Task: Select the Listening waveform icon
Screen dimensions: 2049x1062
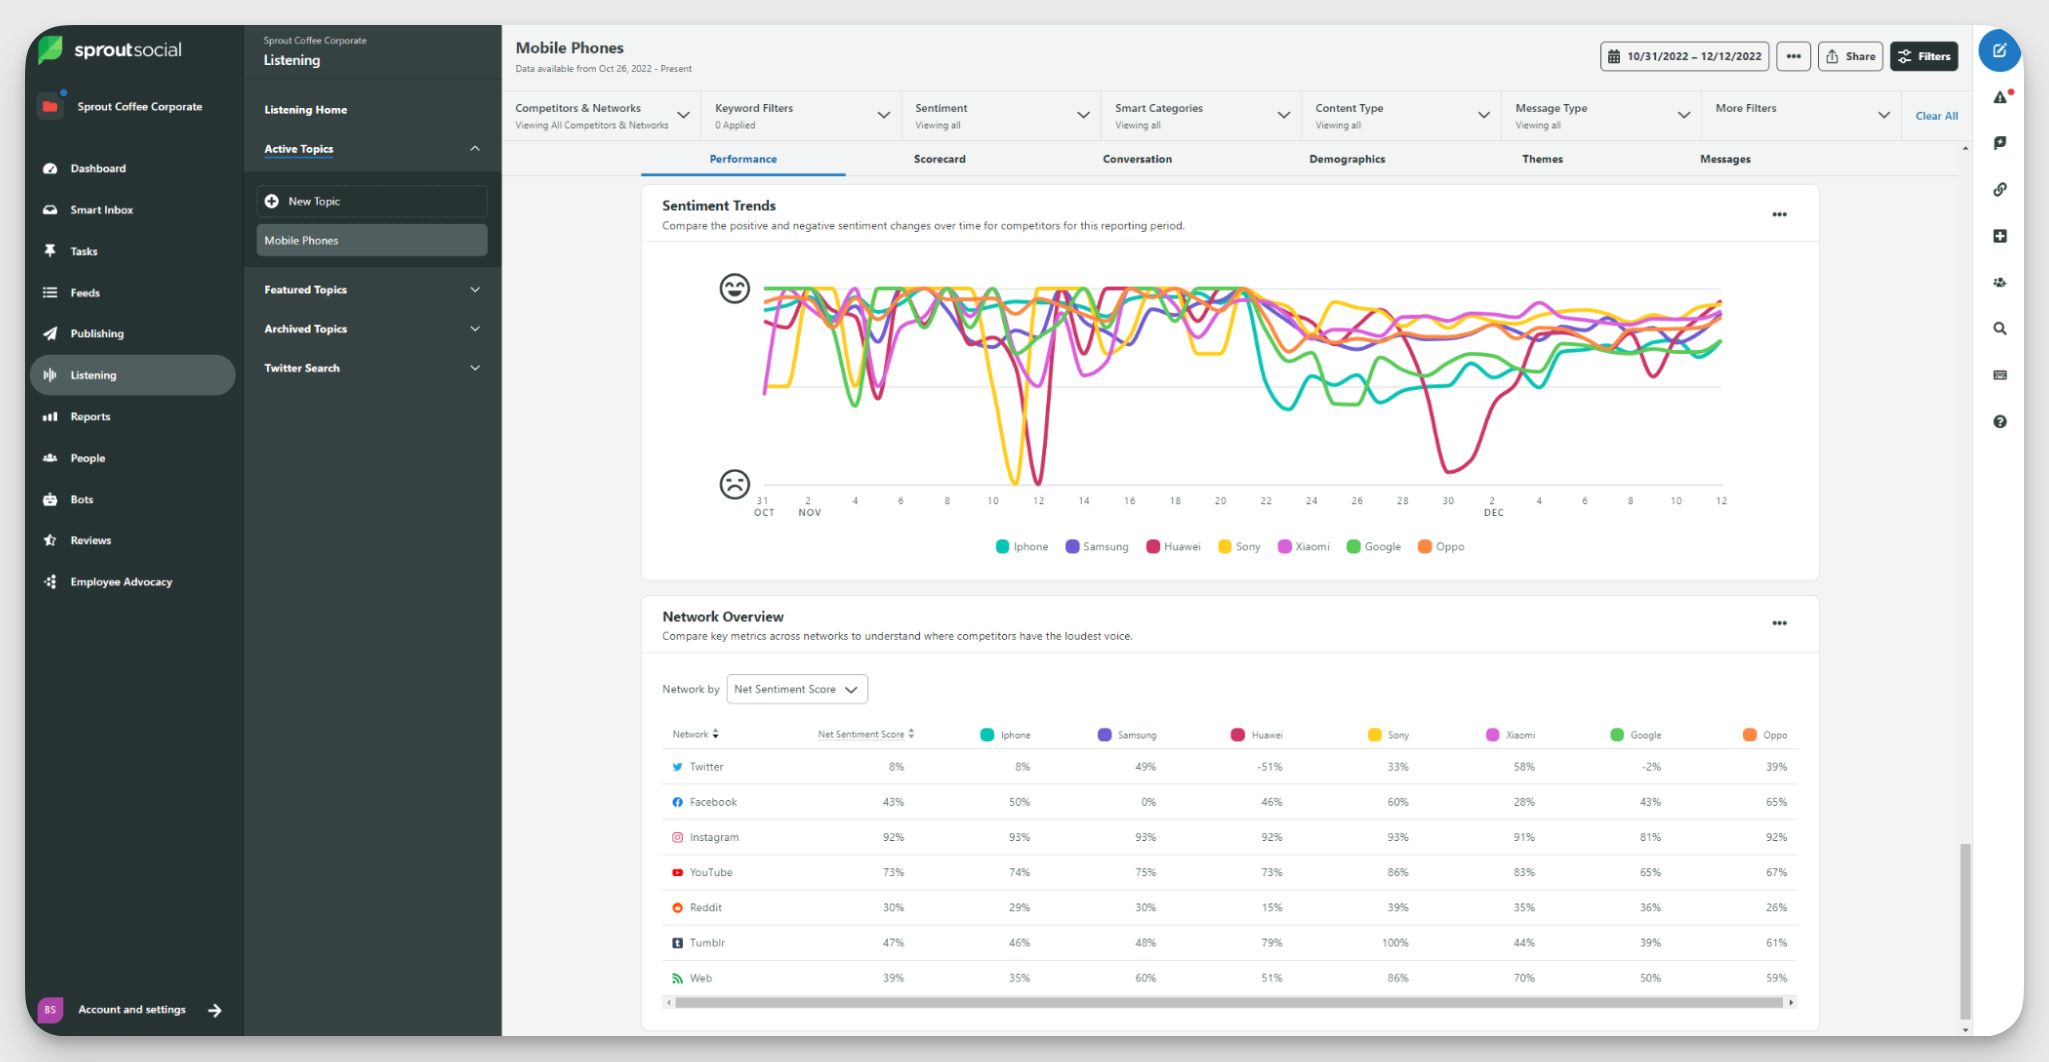Action: pyautogui.click(x=50, y=375)
